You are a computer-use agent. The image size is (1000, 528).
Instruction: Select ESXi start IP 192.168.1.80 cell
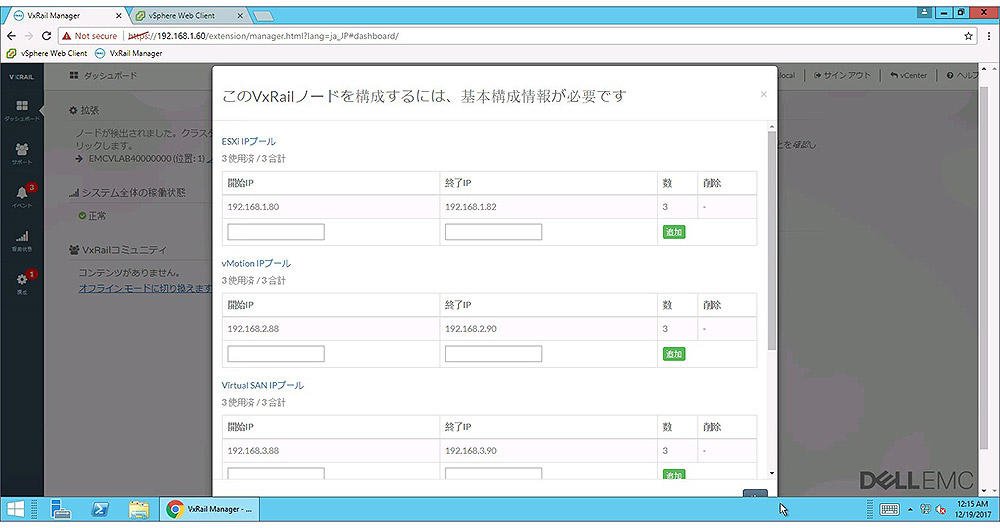click(330, 207)
